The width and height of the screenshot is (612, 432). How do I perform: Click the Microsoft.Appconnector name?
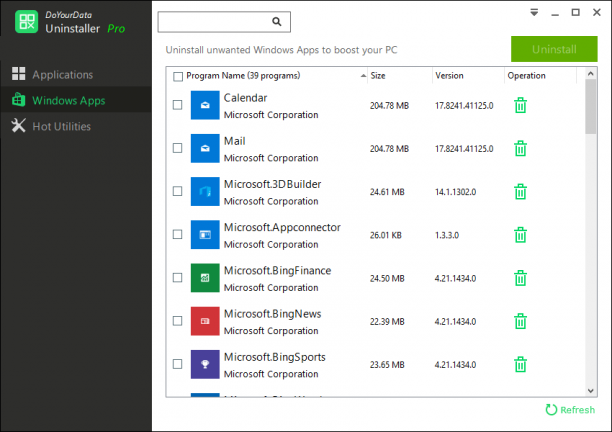click(282, 227)
